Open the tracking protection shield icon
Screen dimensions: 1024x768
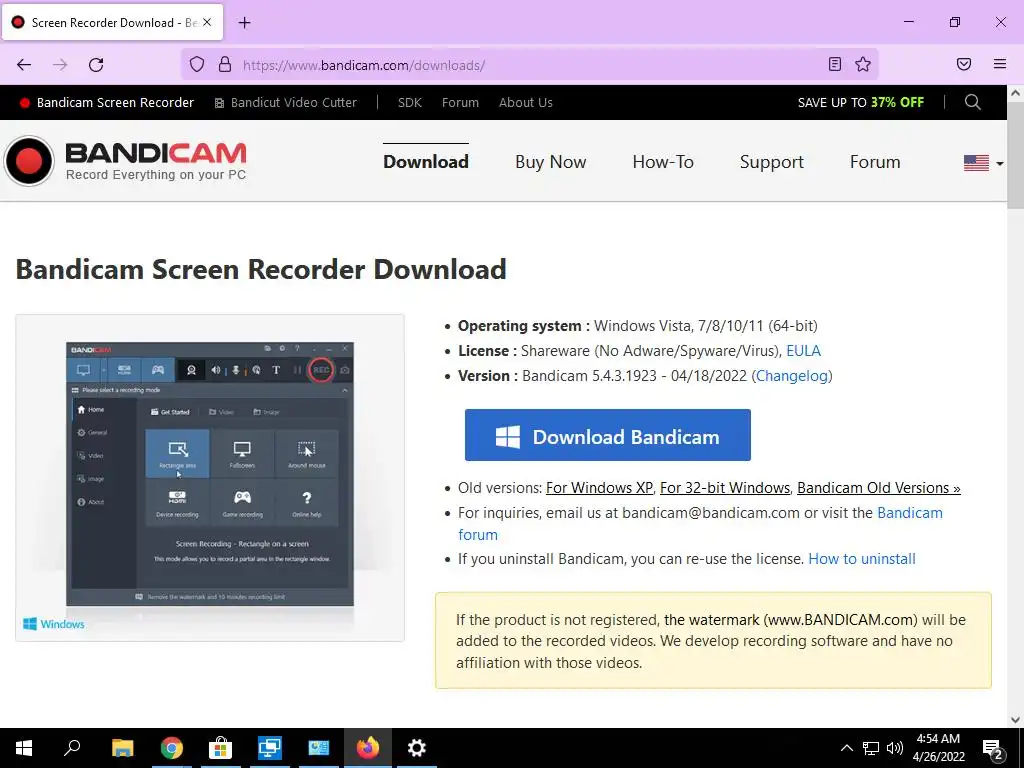click(197, 65)
